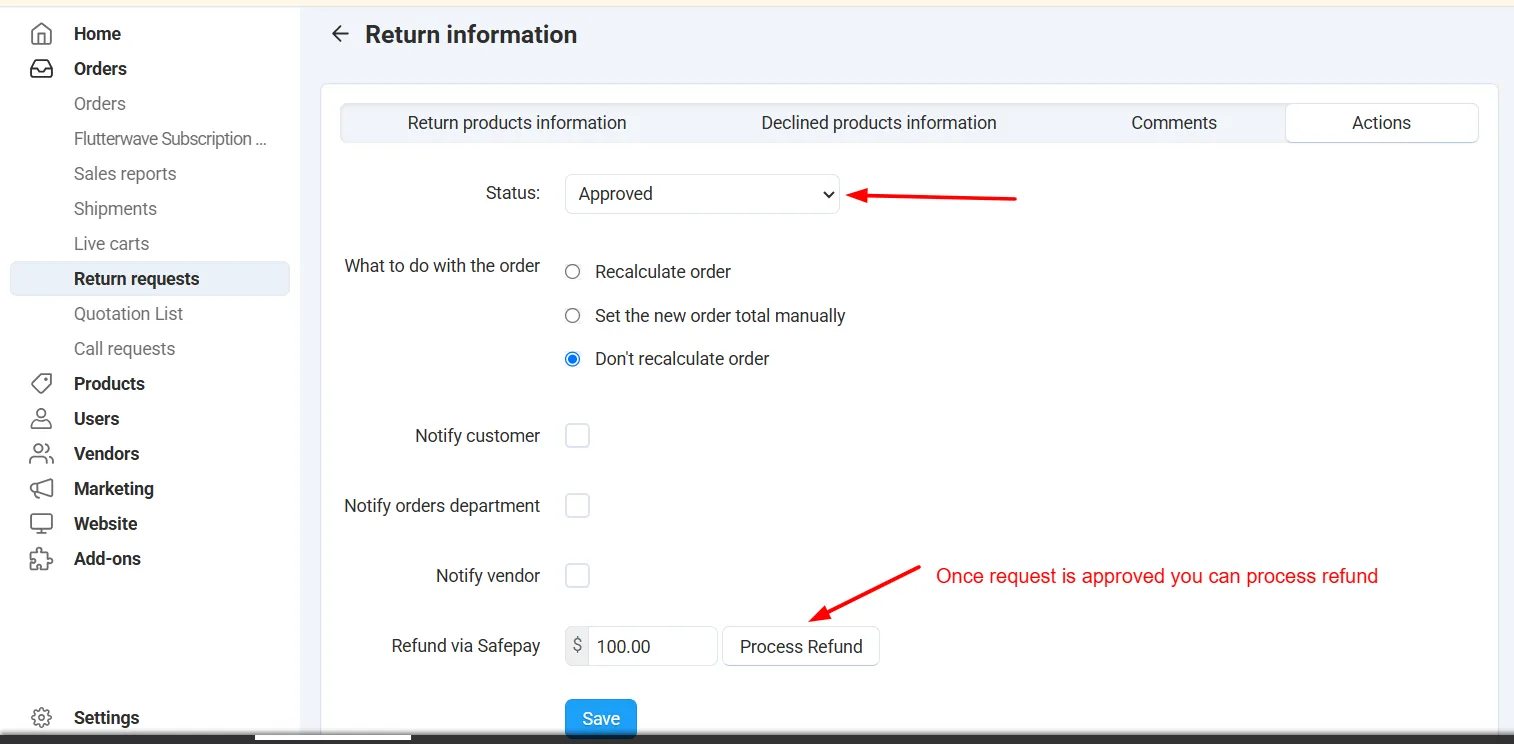
Task: Open the Settings menu label
Action: pyautogui.click(x=106, y=718)
